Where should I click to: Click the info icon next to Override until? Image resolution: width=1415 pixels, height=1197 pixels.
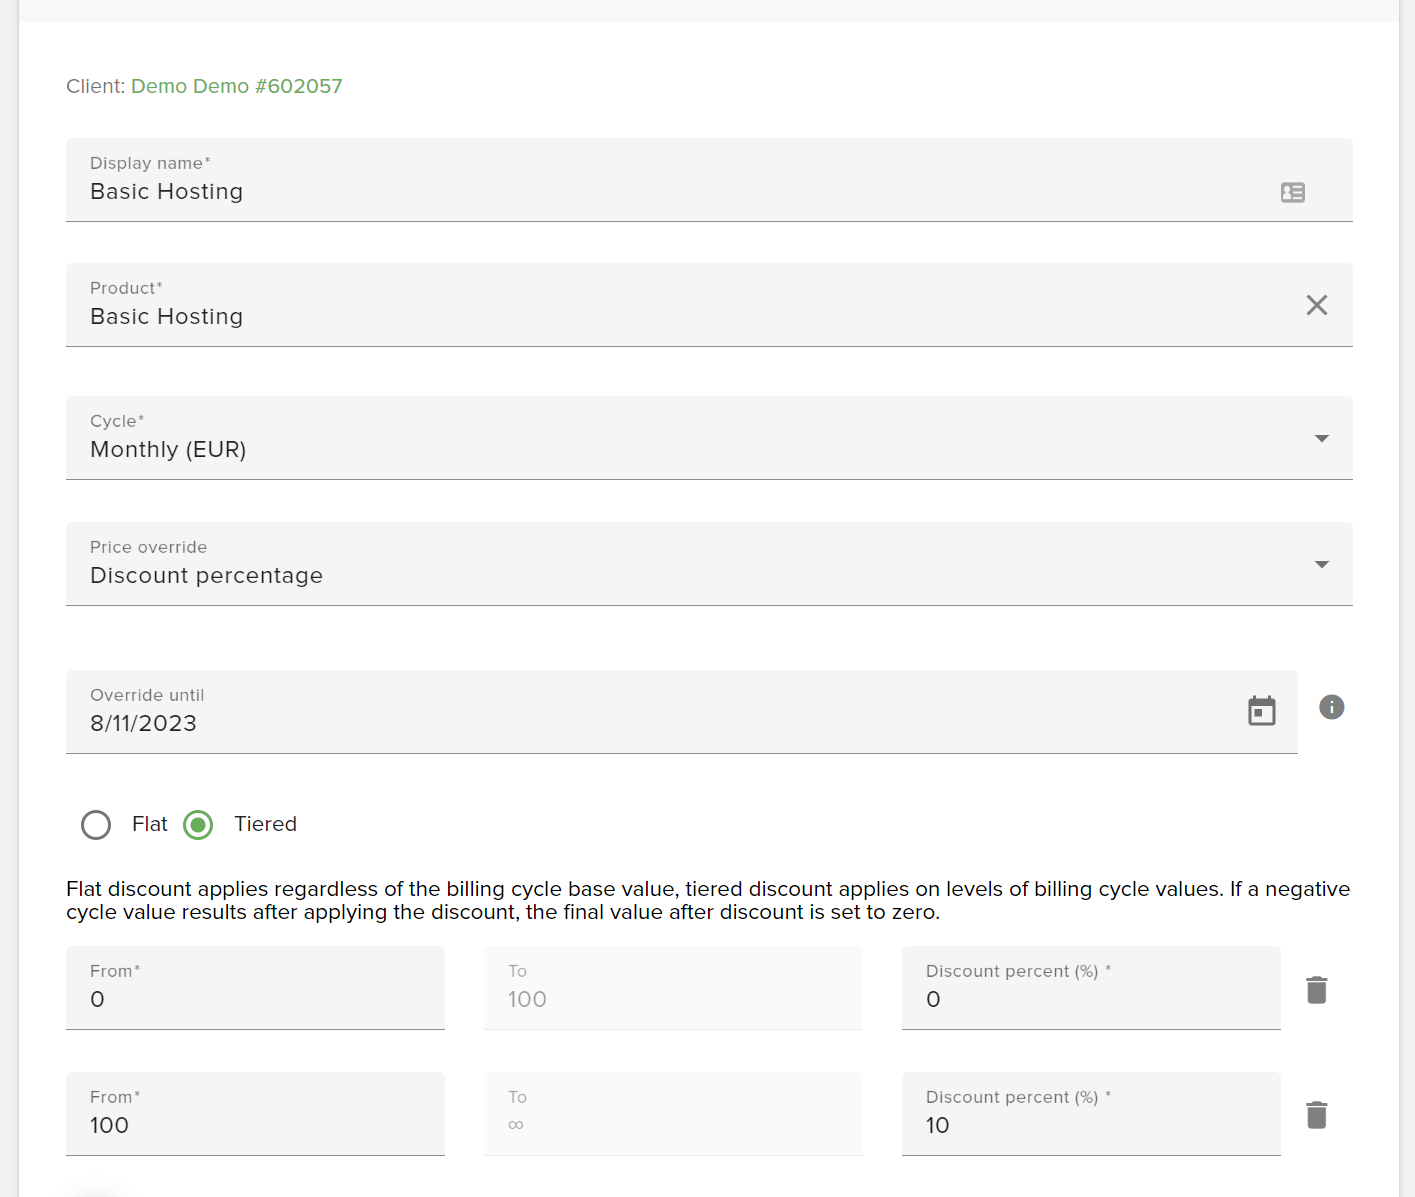tap(1331, 707)
